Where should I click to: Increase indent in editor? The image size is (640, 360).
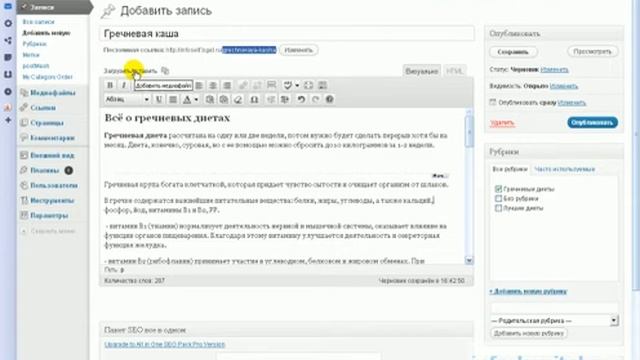[x=285, y=99]
